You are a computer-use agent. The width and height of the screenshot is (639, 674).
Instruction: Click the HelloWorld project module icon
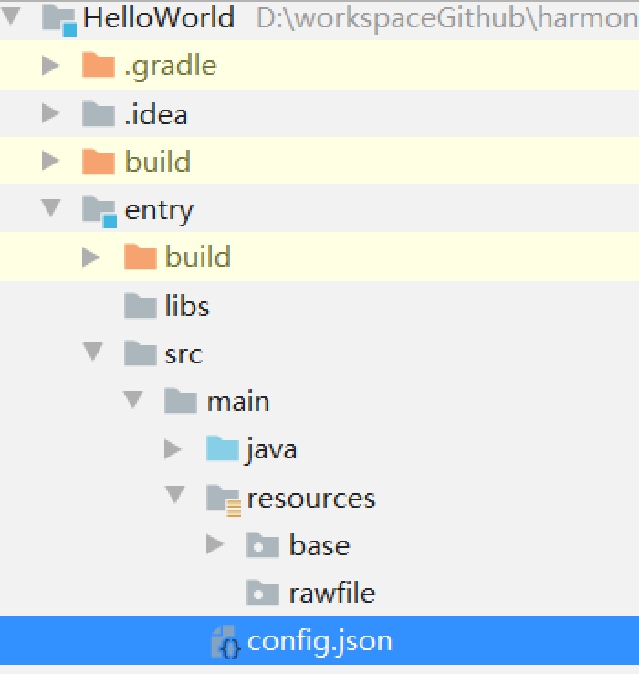pos(60,18)
